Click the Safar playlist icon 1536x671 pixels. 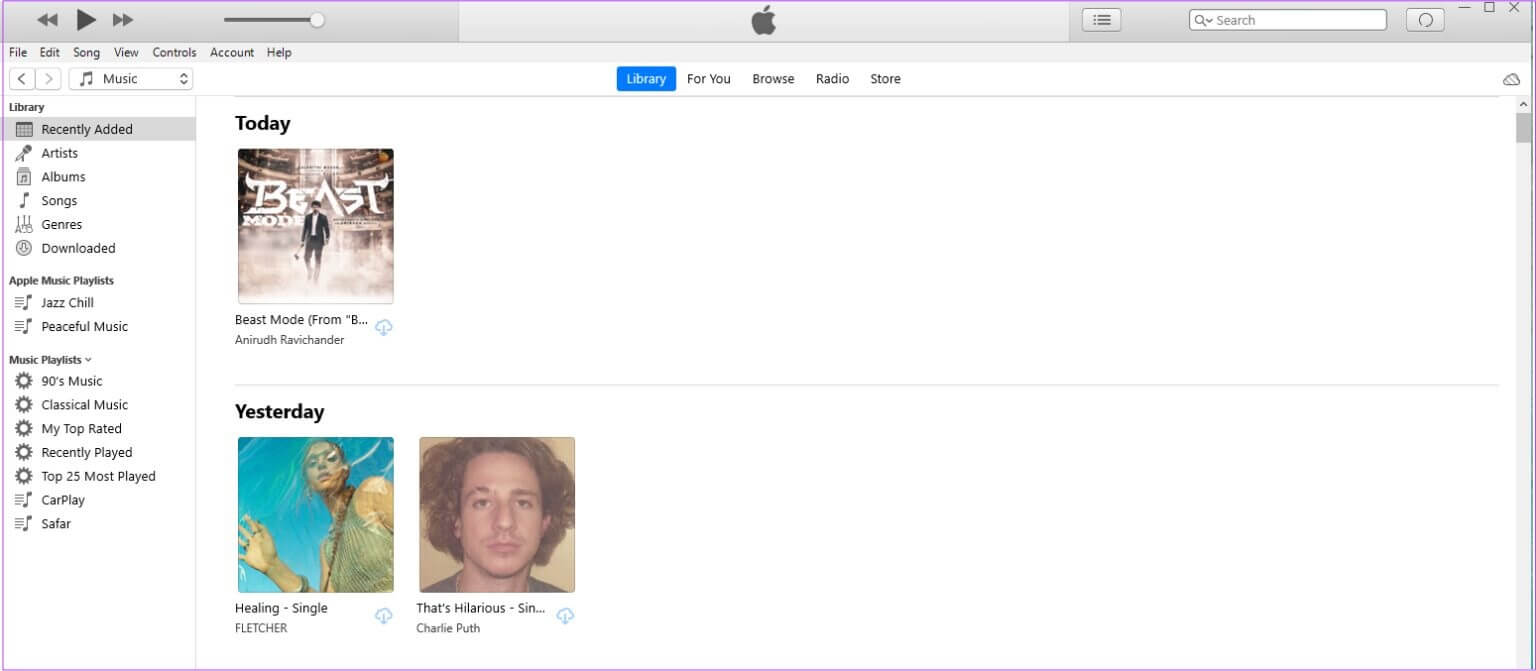pyautogui.click(x=24, y=524)
